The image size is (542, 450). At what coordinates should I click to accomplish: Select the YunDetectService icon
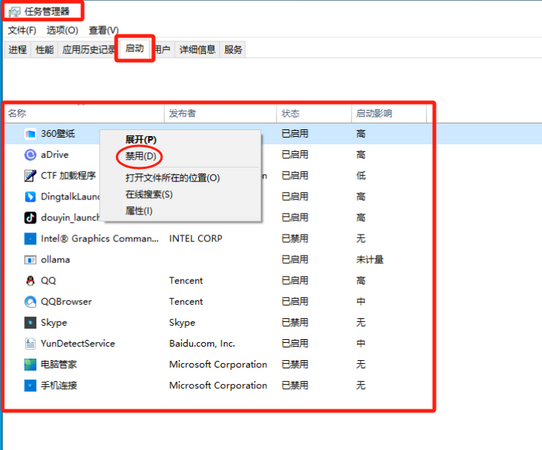30,344
